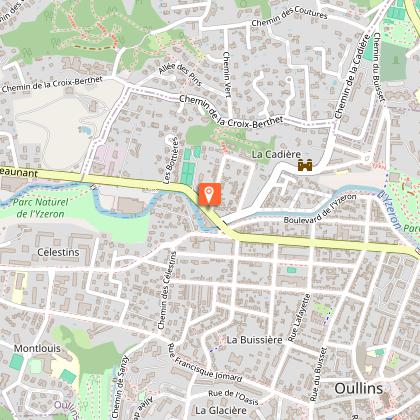Image resolution: width=420 pixels, height=420 pixels.
Task: Click the brown castle icon near La Cadière
Action: coord(305,165)
